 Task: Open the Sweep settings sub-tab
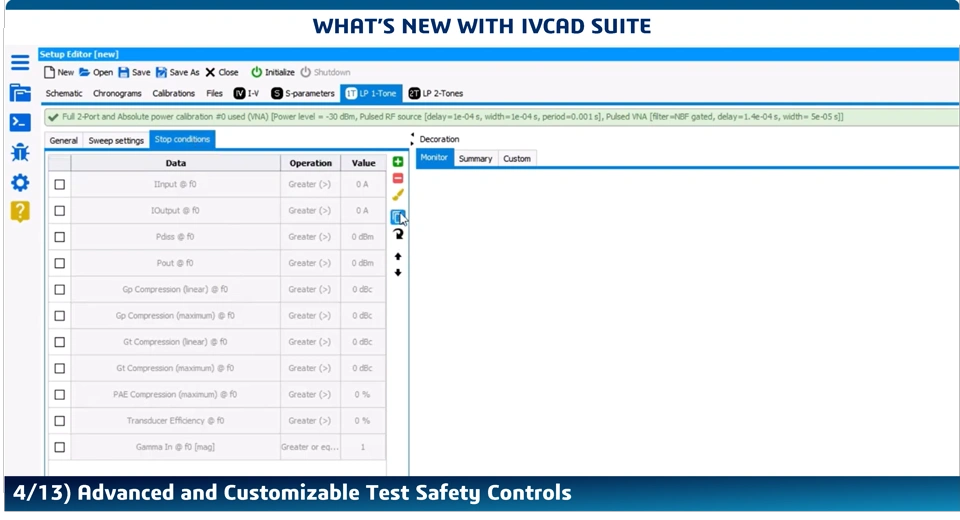(116, 141)
